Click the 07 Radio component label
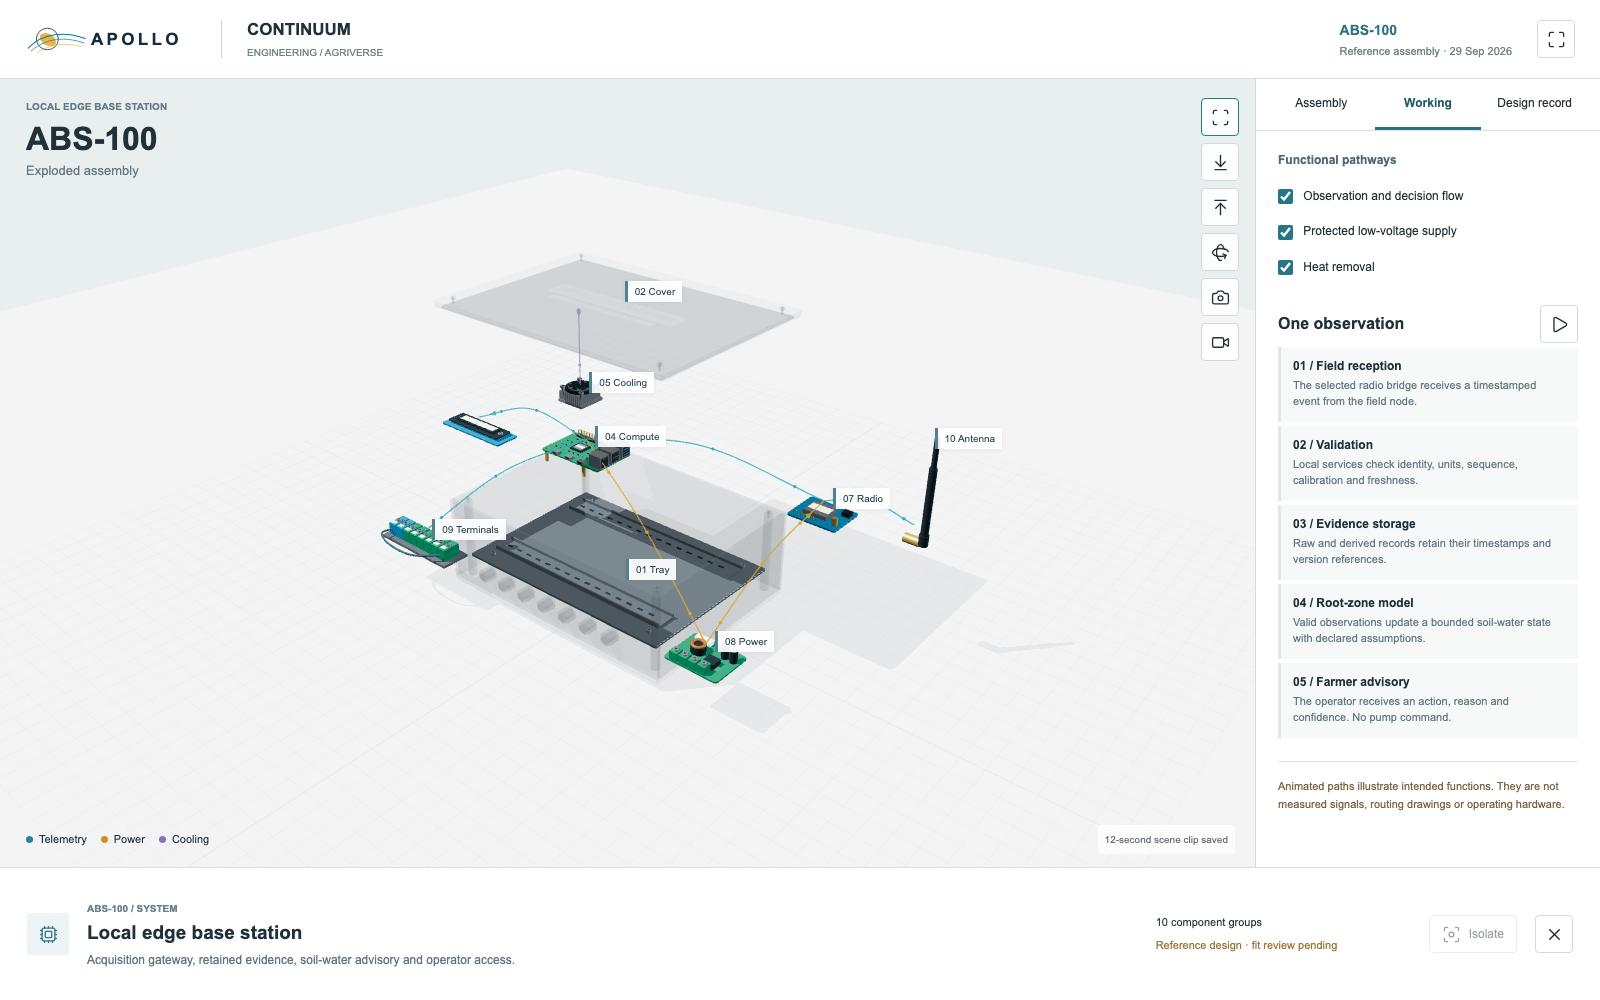The width and height of the screenshot is (1600, 1000). 862,499
